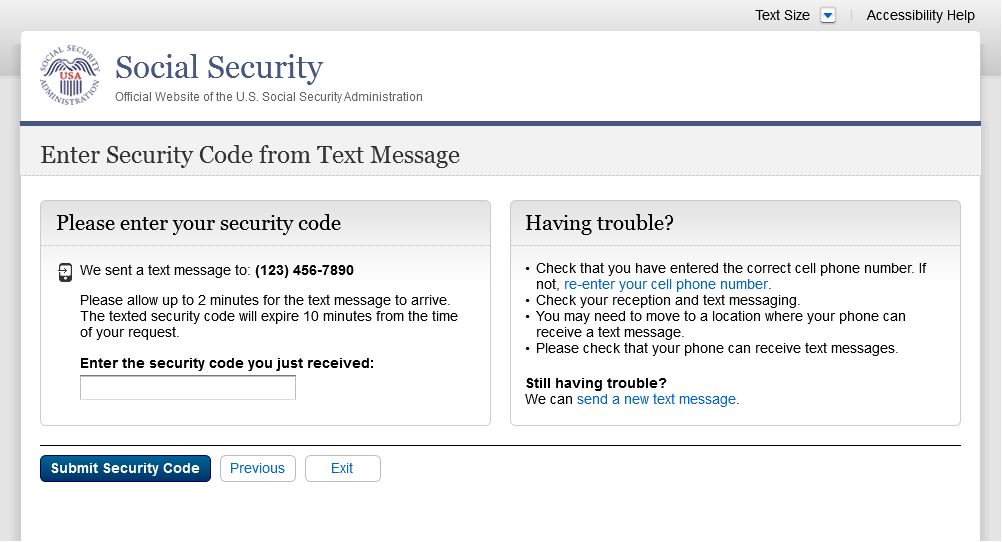Open the Text Size dropdown arrow
Viewport: 1002px width, 542px height.
[827, 15]
